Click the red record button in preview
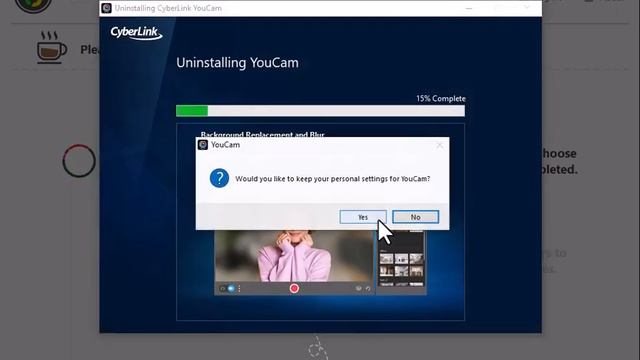 (x=294, y=289)
